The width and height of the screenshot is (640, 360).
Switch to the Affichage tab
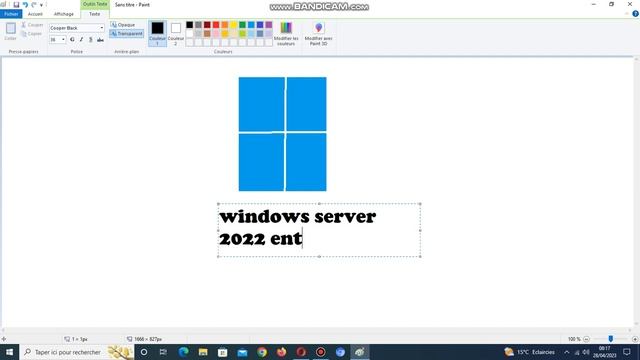click(64, 14)
